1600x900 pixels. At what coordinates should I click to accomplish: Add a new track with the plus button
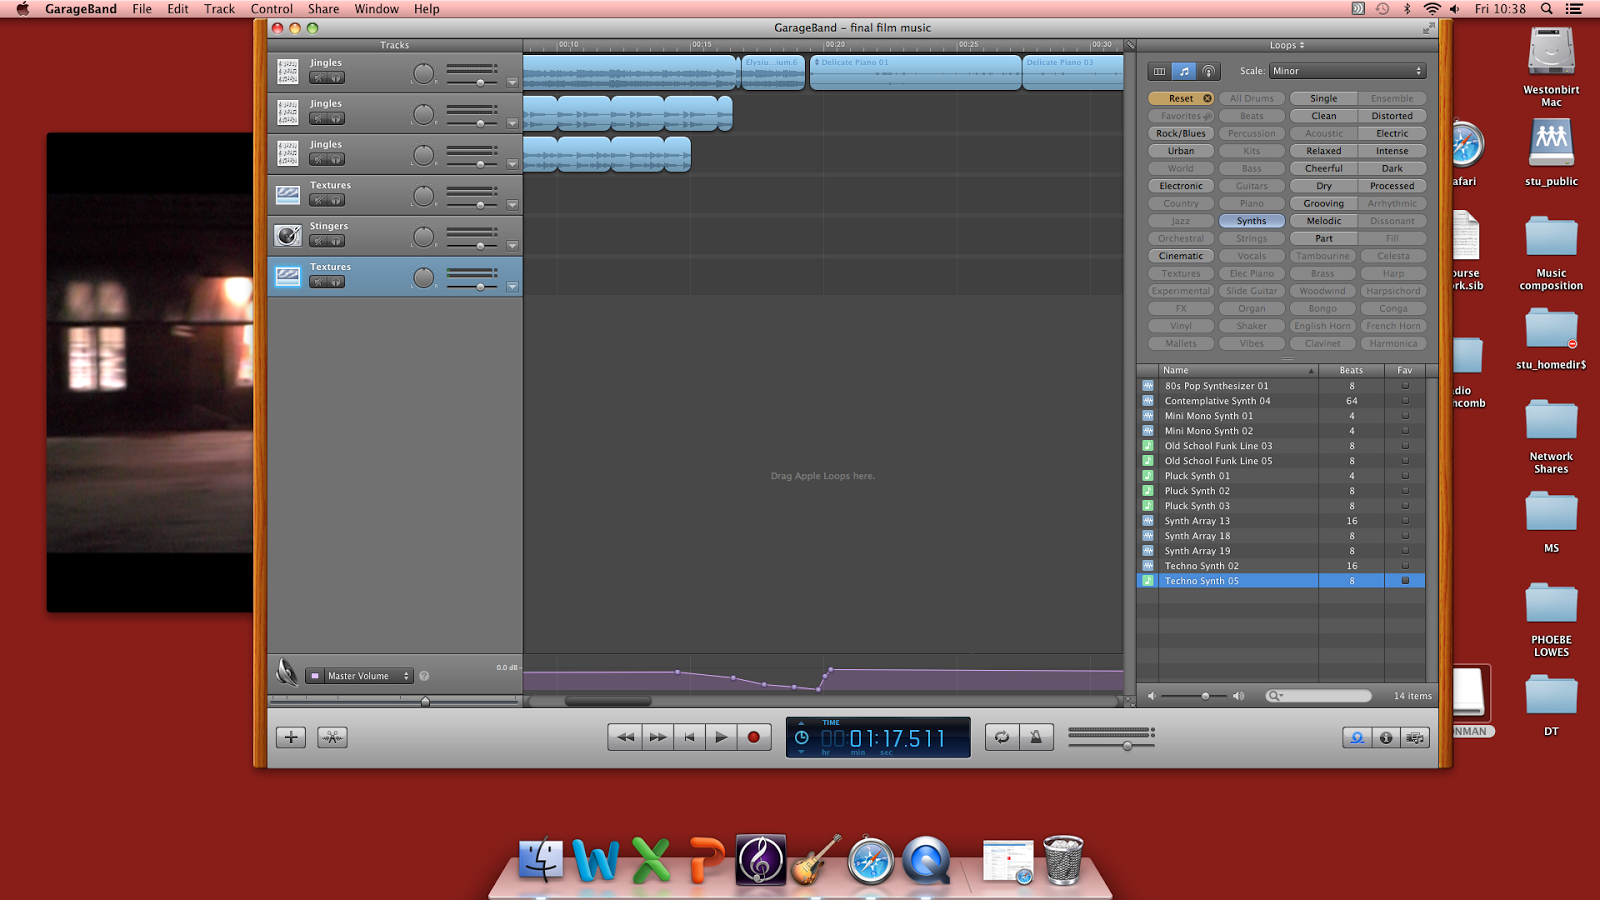click(x=291, y=737)
